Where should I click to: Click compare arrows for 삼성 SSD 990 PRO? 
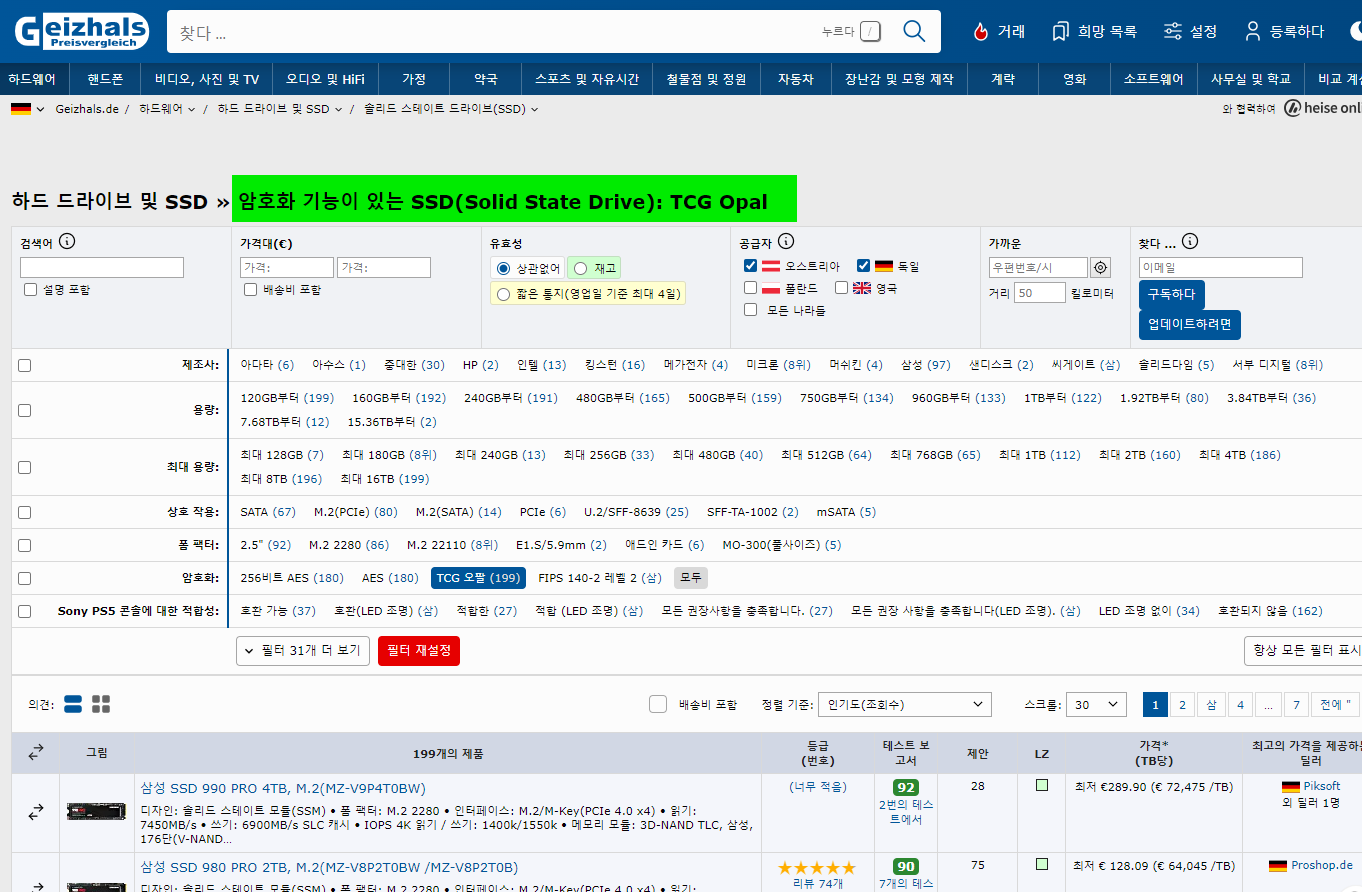click(x=36, y=812)
